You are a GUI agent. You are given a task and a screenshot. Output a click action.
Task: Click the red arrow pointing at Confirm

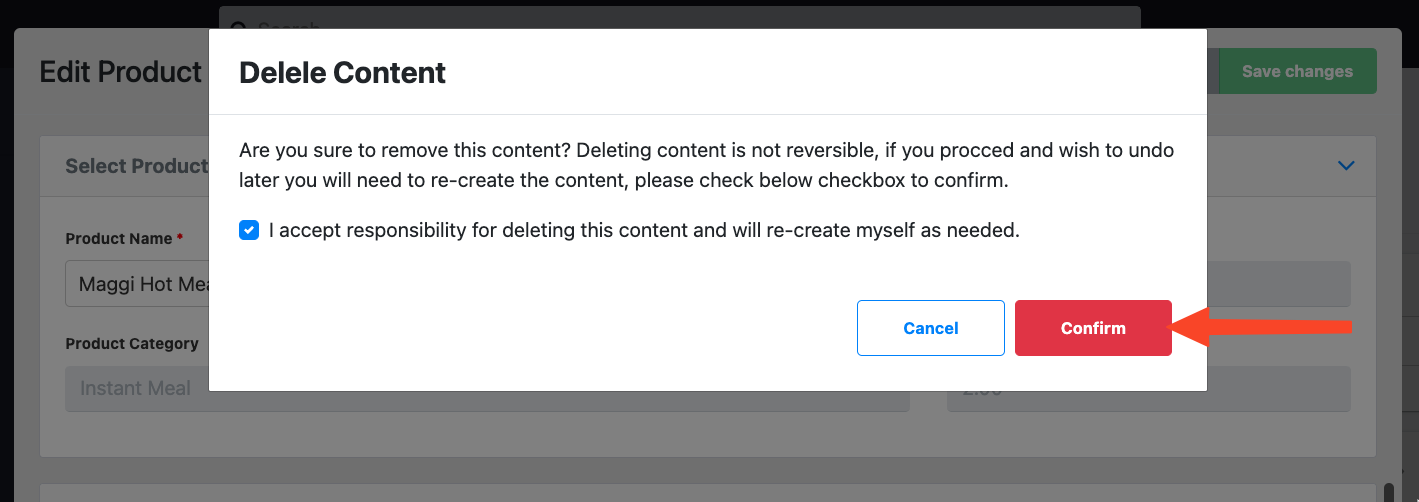click(1262, 327)
